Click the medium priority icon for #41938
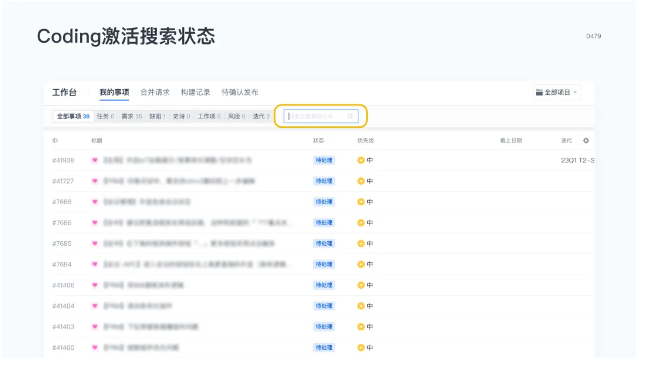The height and width of the screenshot is (388, 645). pyautogui.click(x=361, y=160)
